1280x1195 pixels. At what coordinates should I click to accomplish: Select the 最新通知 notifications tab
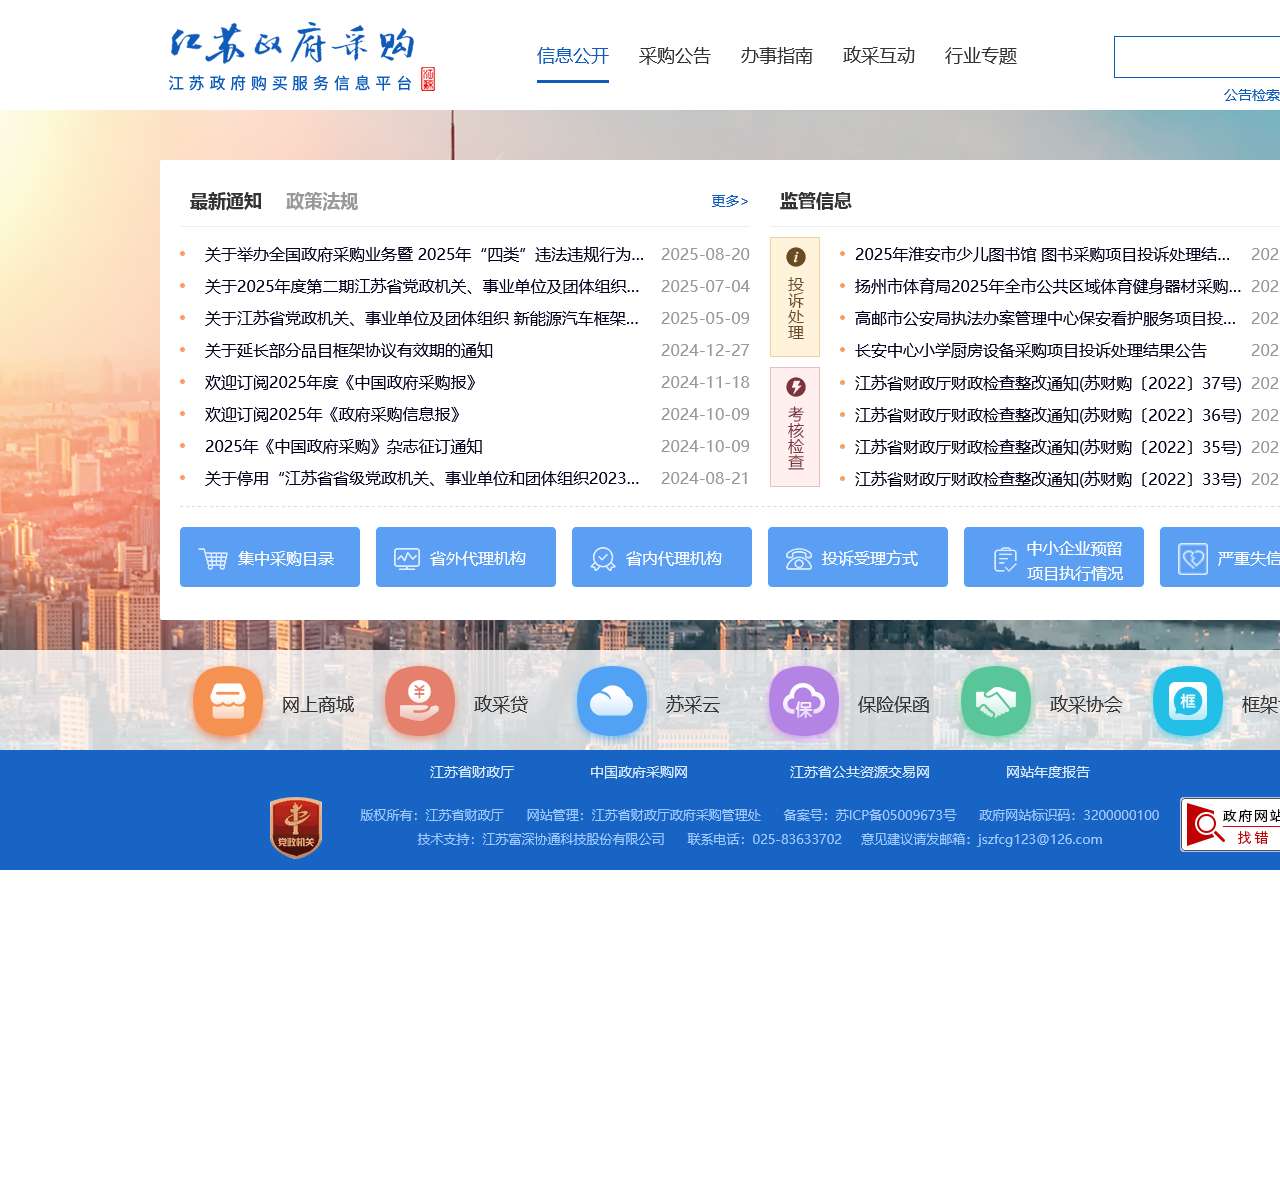coord(224,201)
